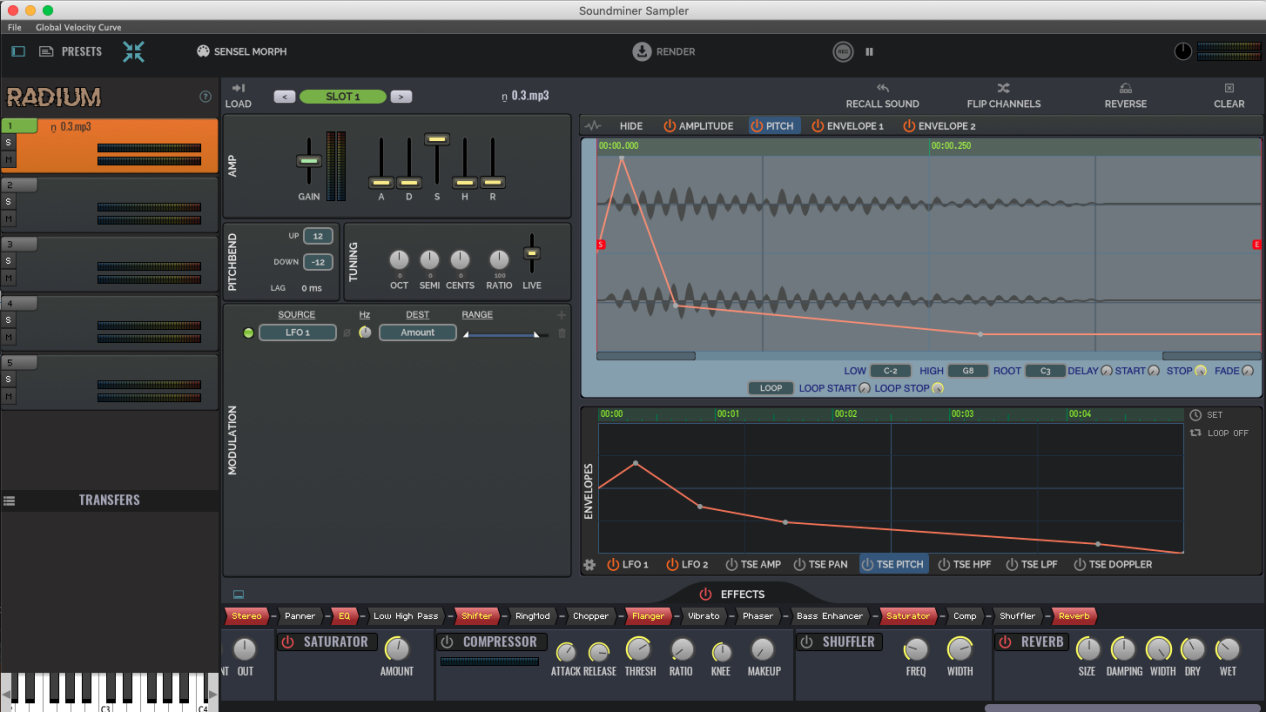
Task: Click the LOOP button
Action: (770, 388)
